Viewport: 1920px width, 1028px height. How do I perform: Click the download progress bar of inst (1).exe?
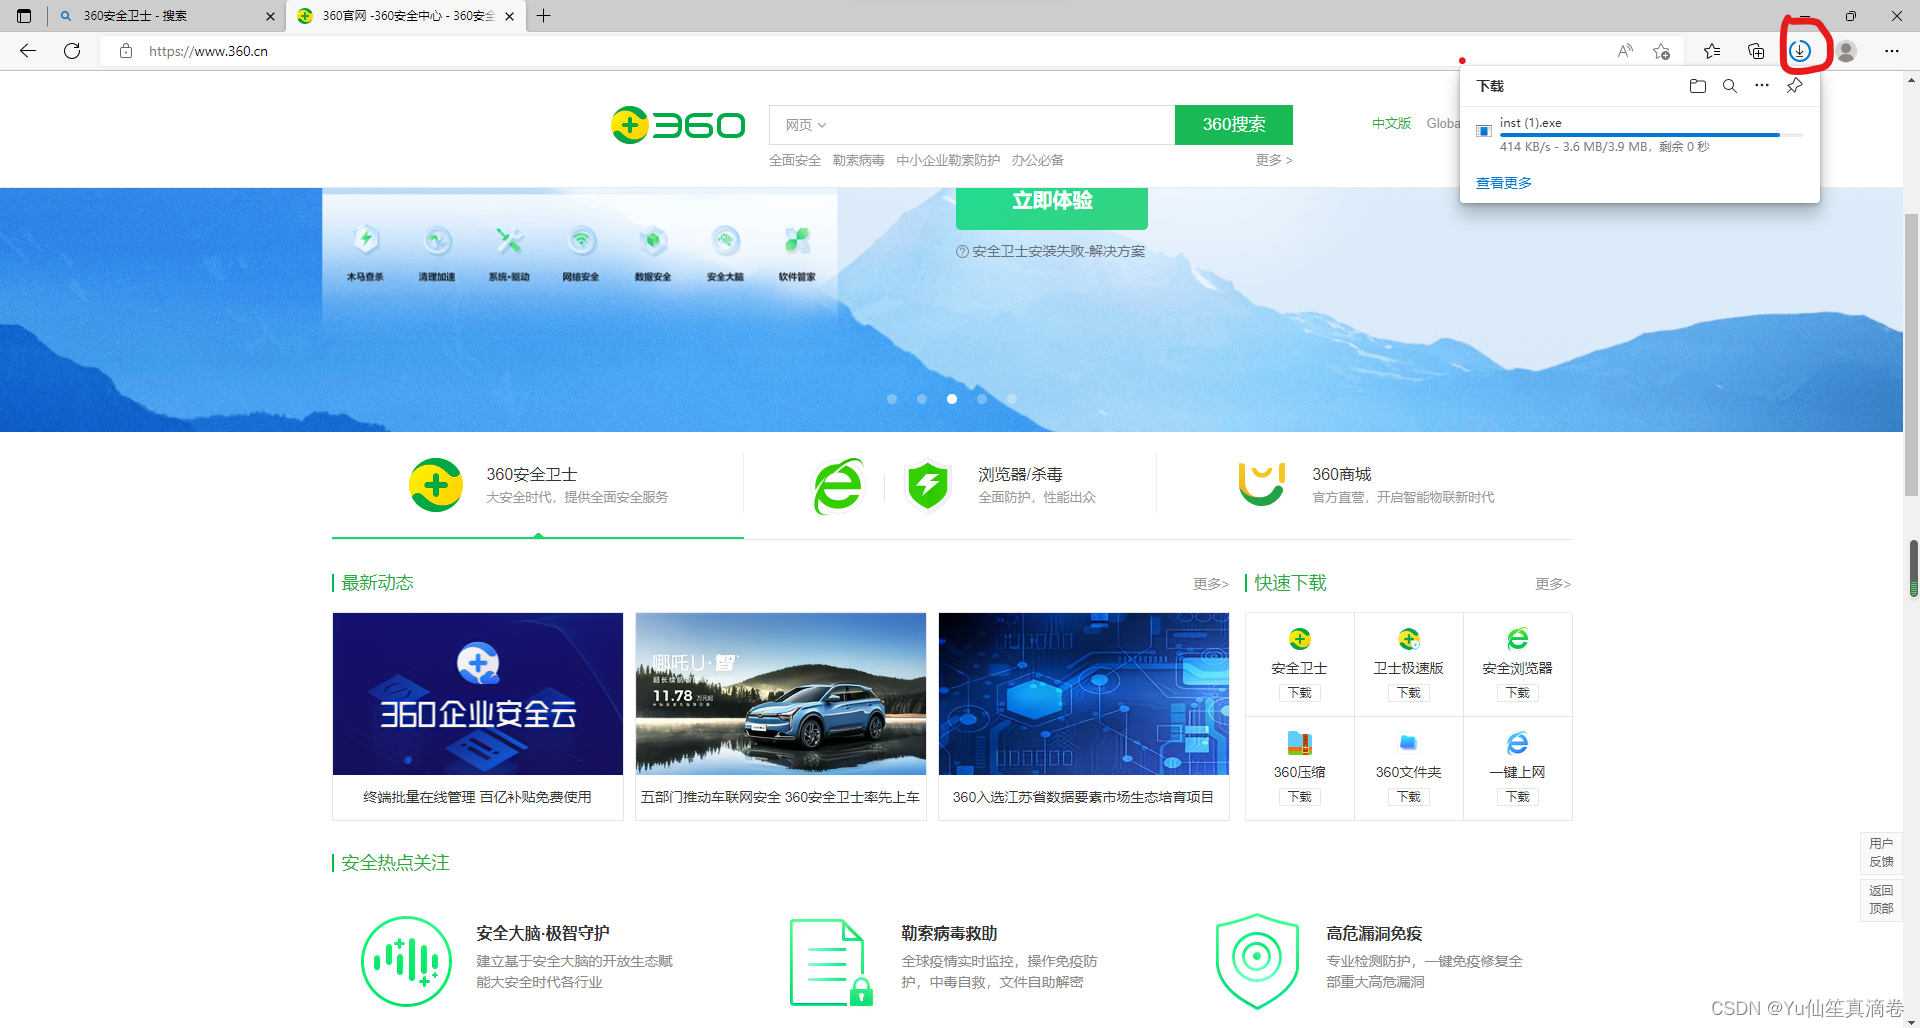[1652, 135]
